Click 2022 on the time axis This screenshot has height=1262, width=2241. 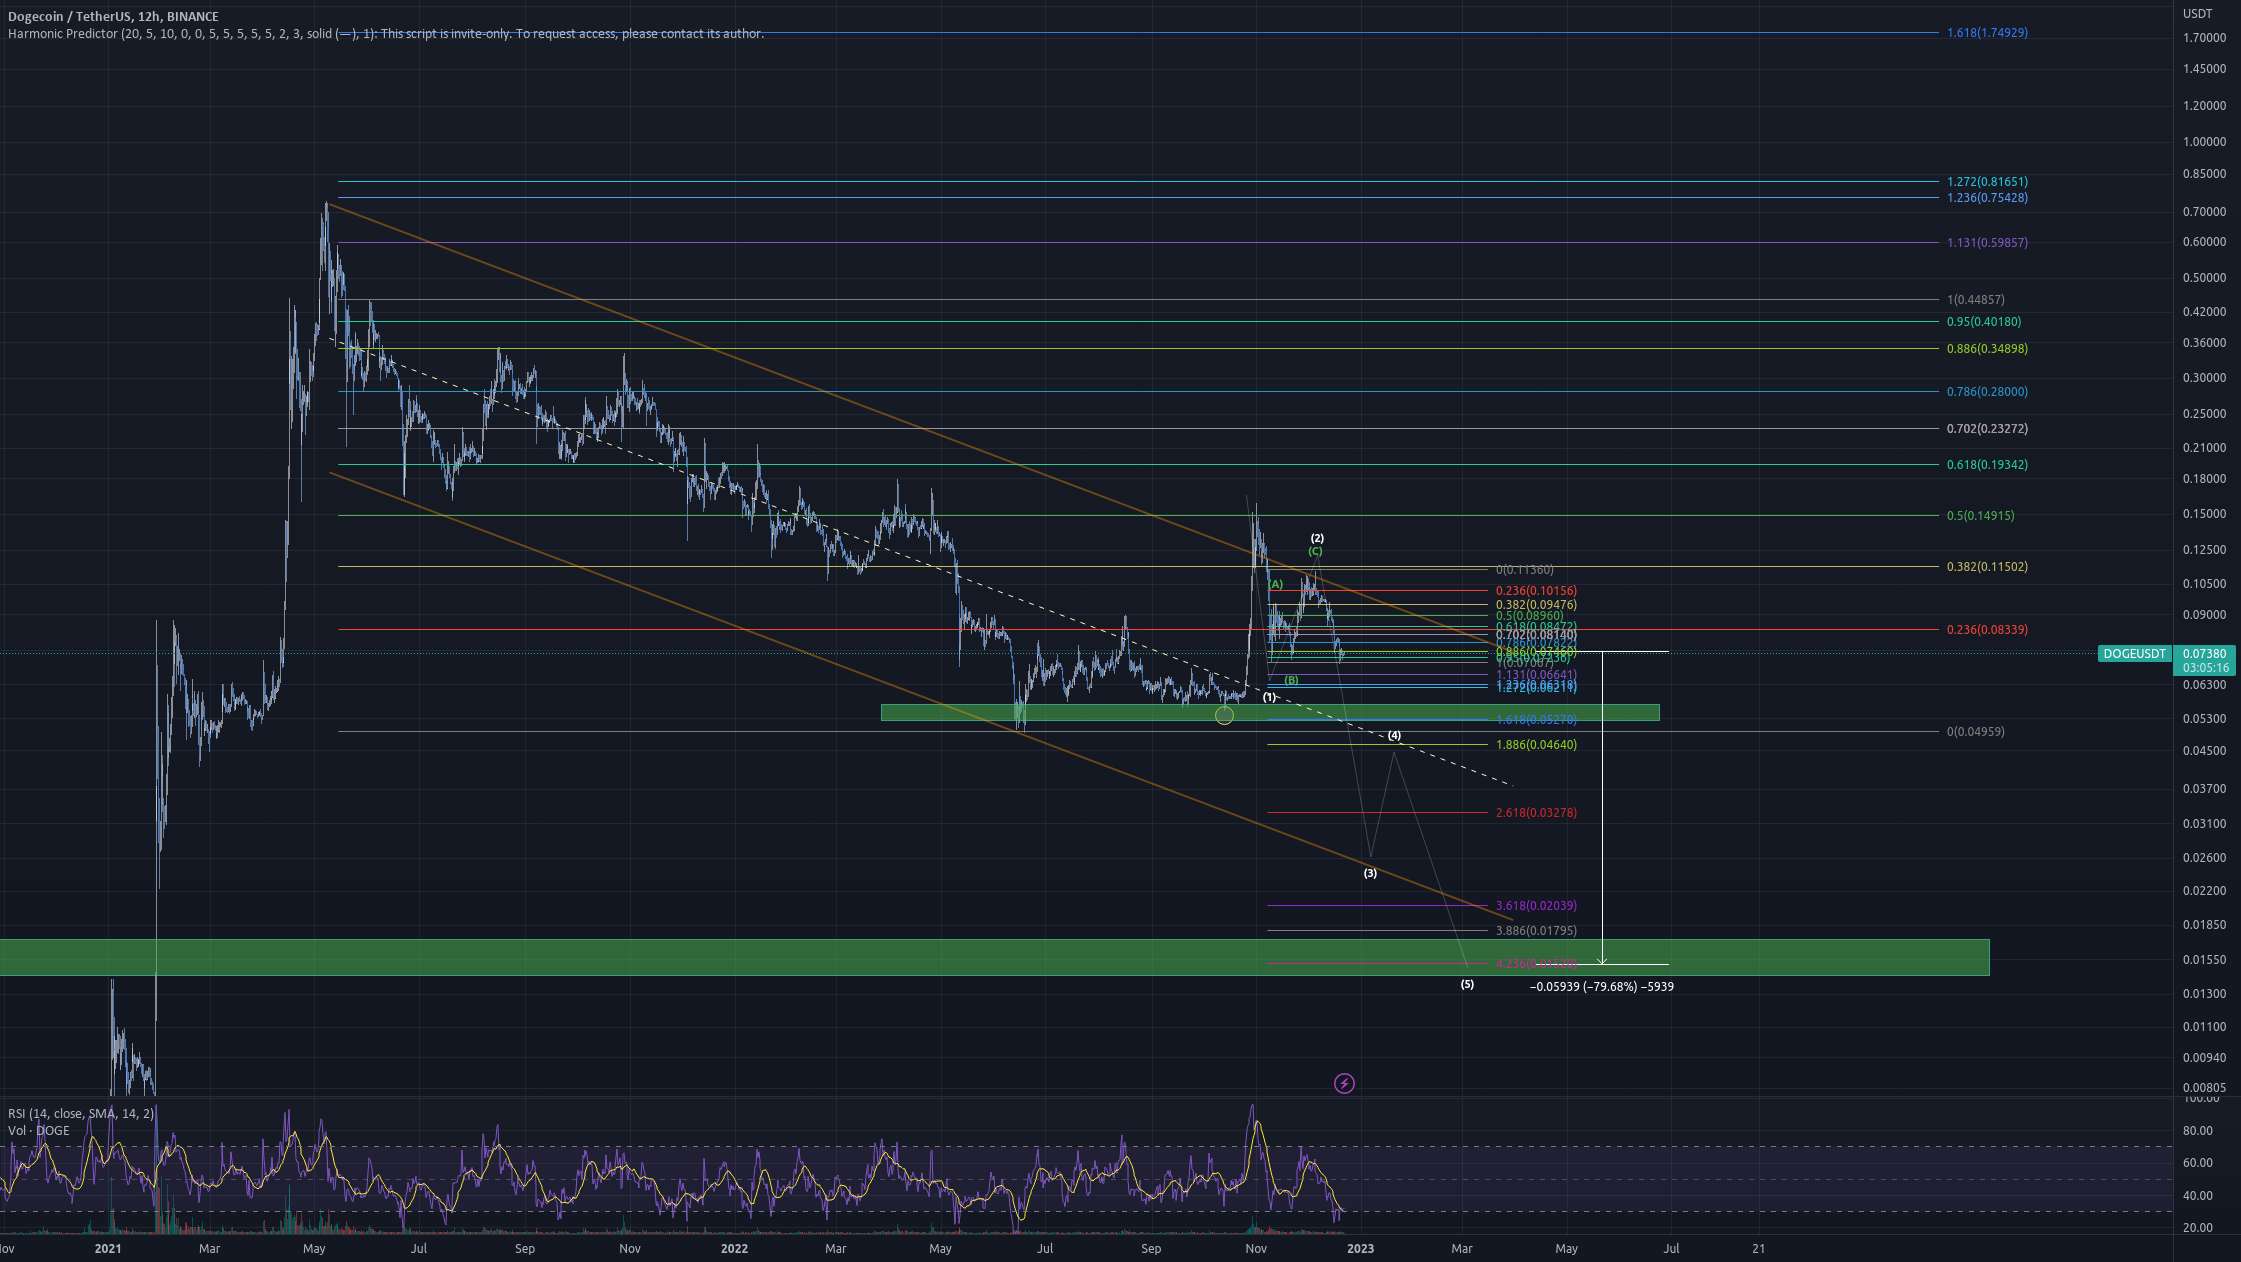734,1249
